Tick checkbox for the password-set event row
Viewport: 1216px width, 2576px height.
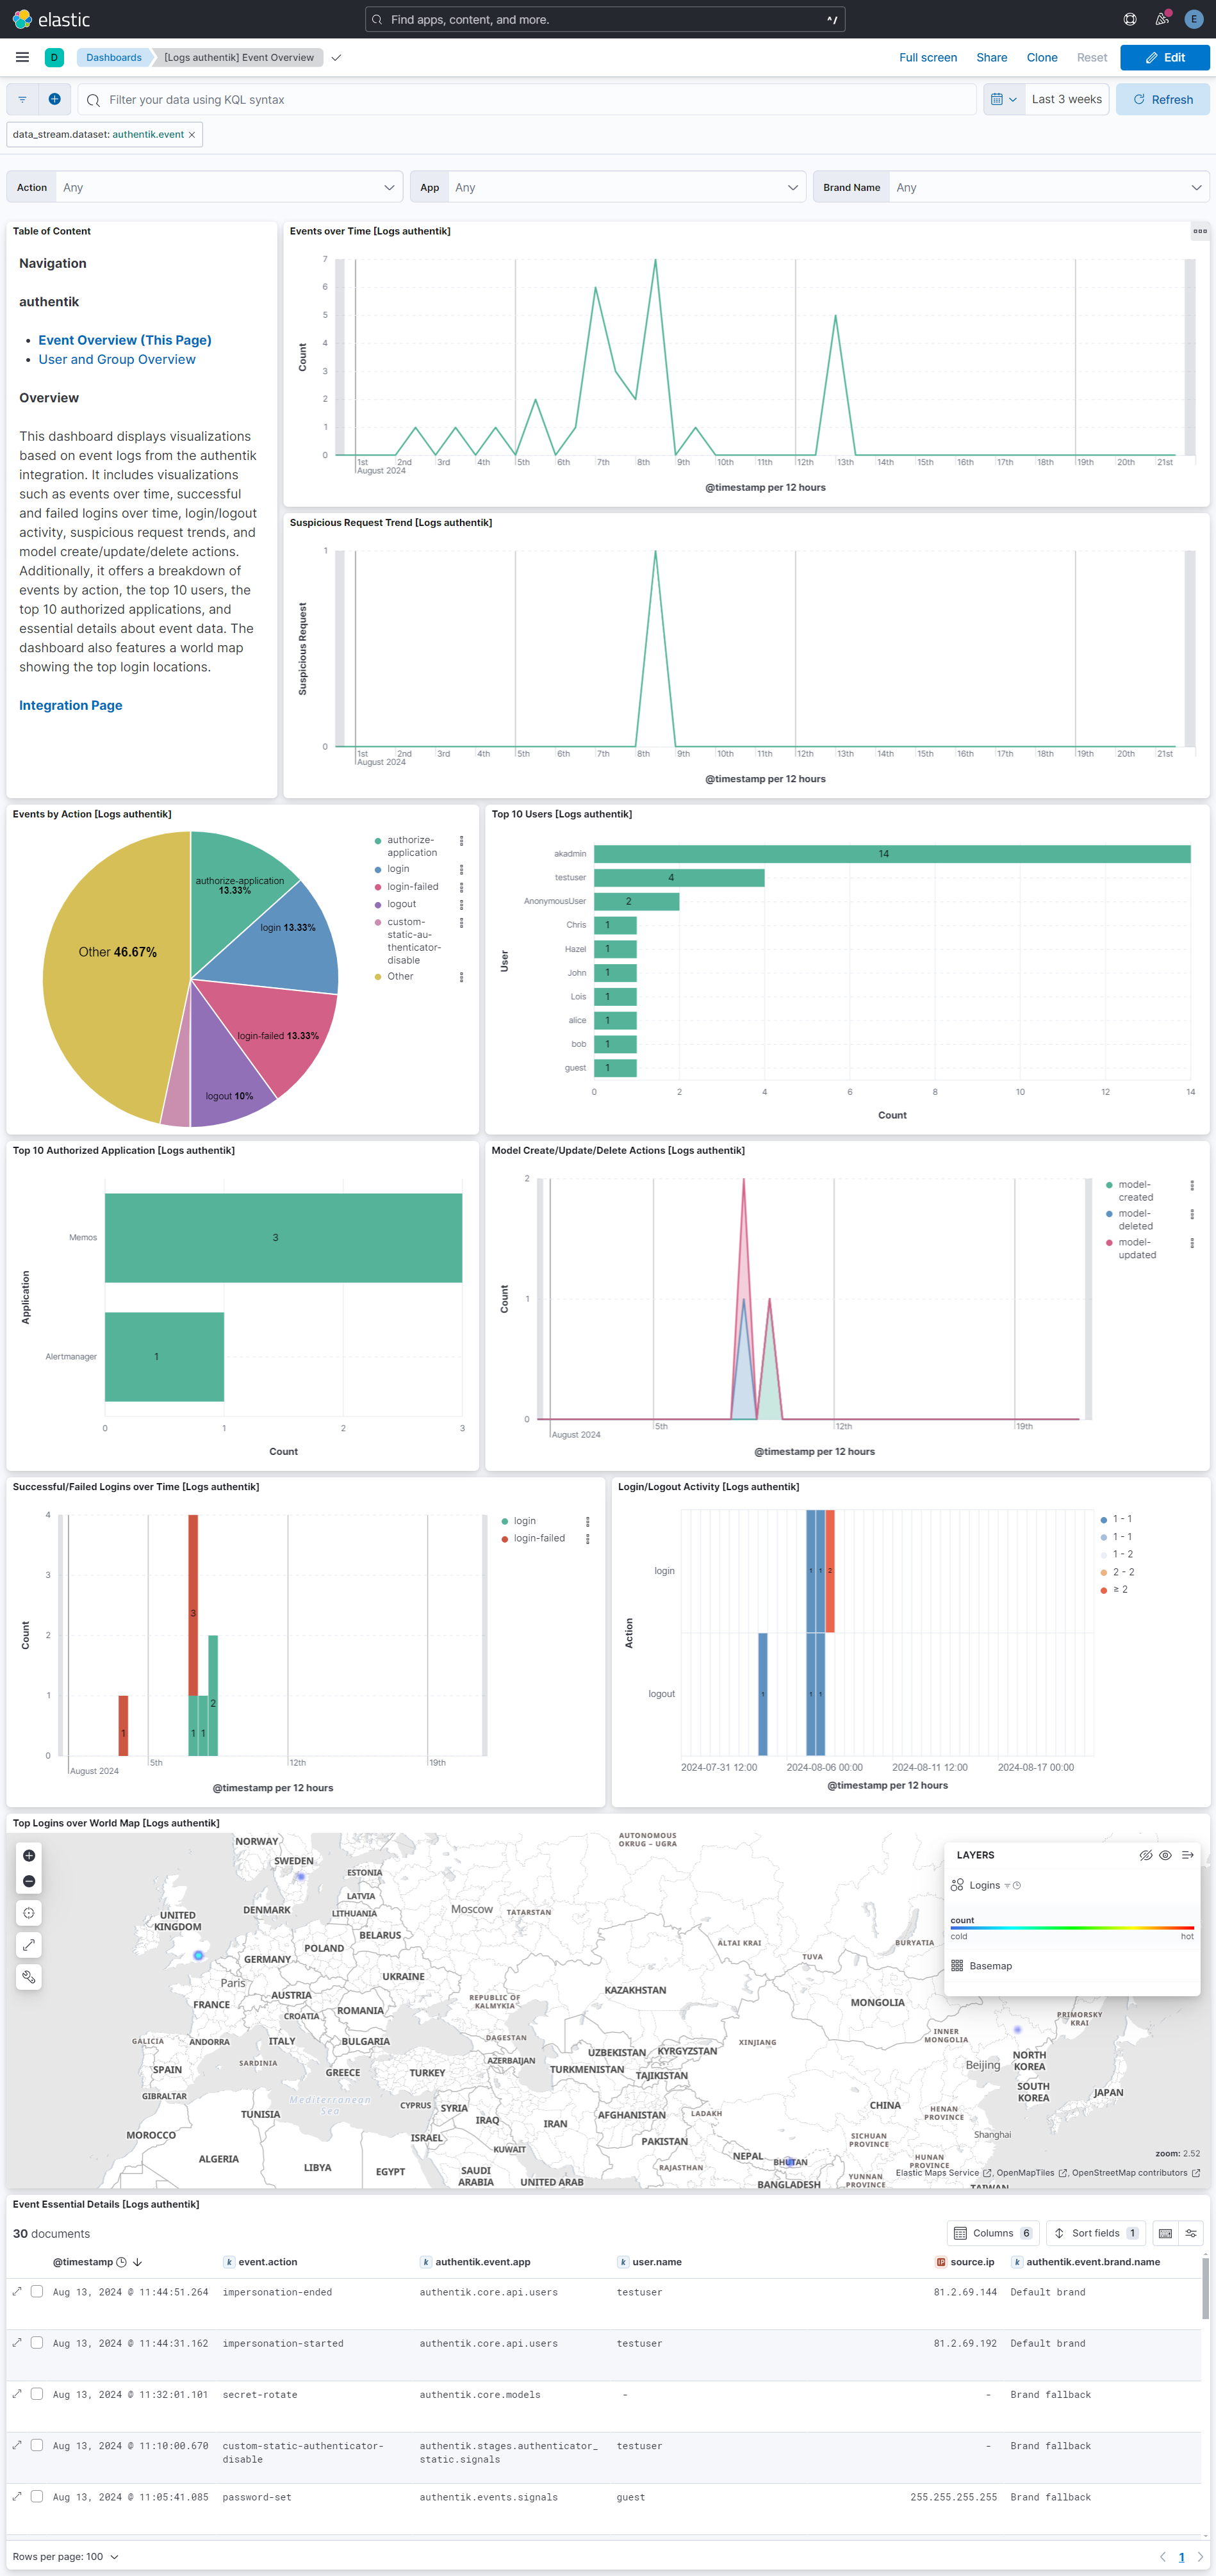pos(37,2496)
